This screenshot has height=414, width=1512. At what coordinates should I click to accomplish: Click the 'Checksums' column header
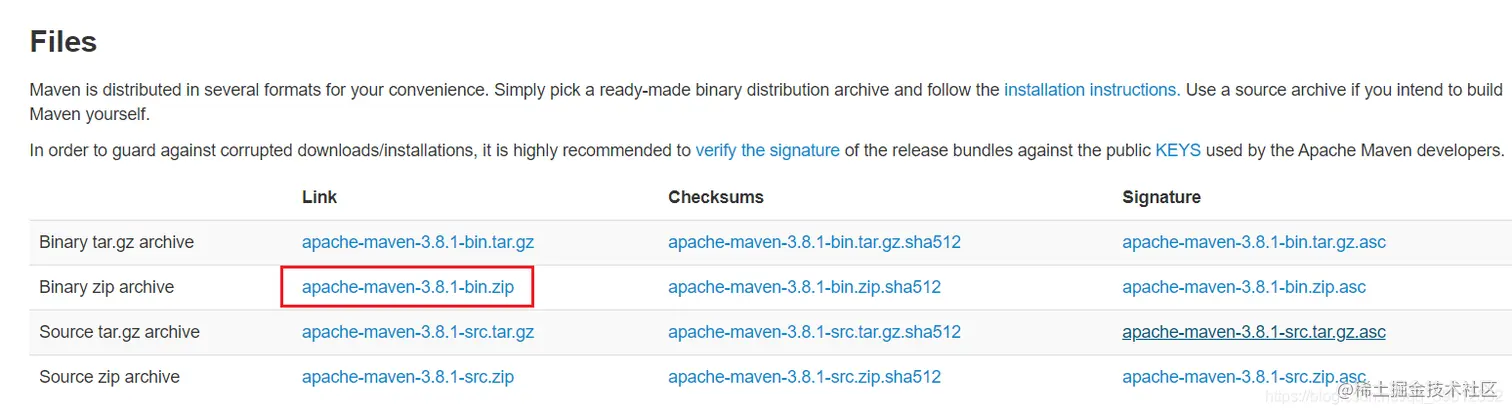[715, 197]
